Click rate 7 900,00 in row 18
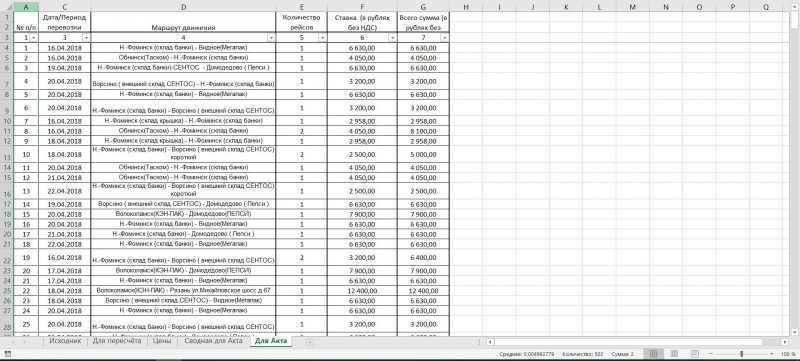Image resolution: width=800 pixels, height=361 pixels. coord(362,214)
